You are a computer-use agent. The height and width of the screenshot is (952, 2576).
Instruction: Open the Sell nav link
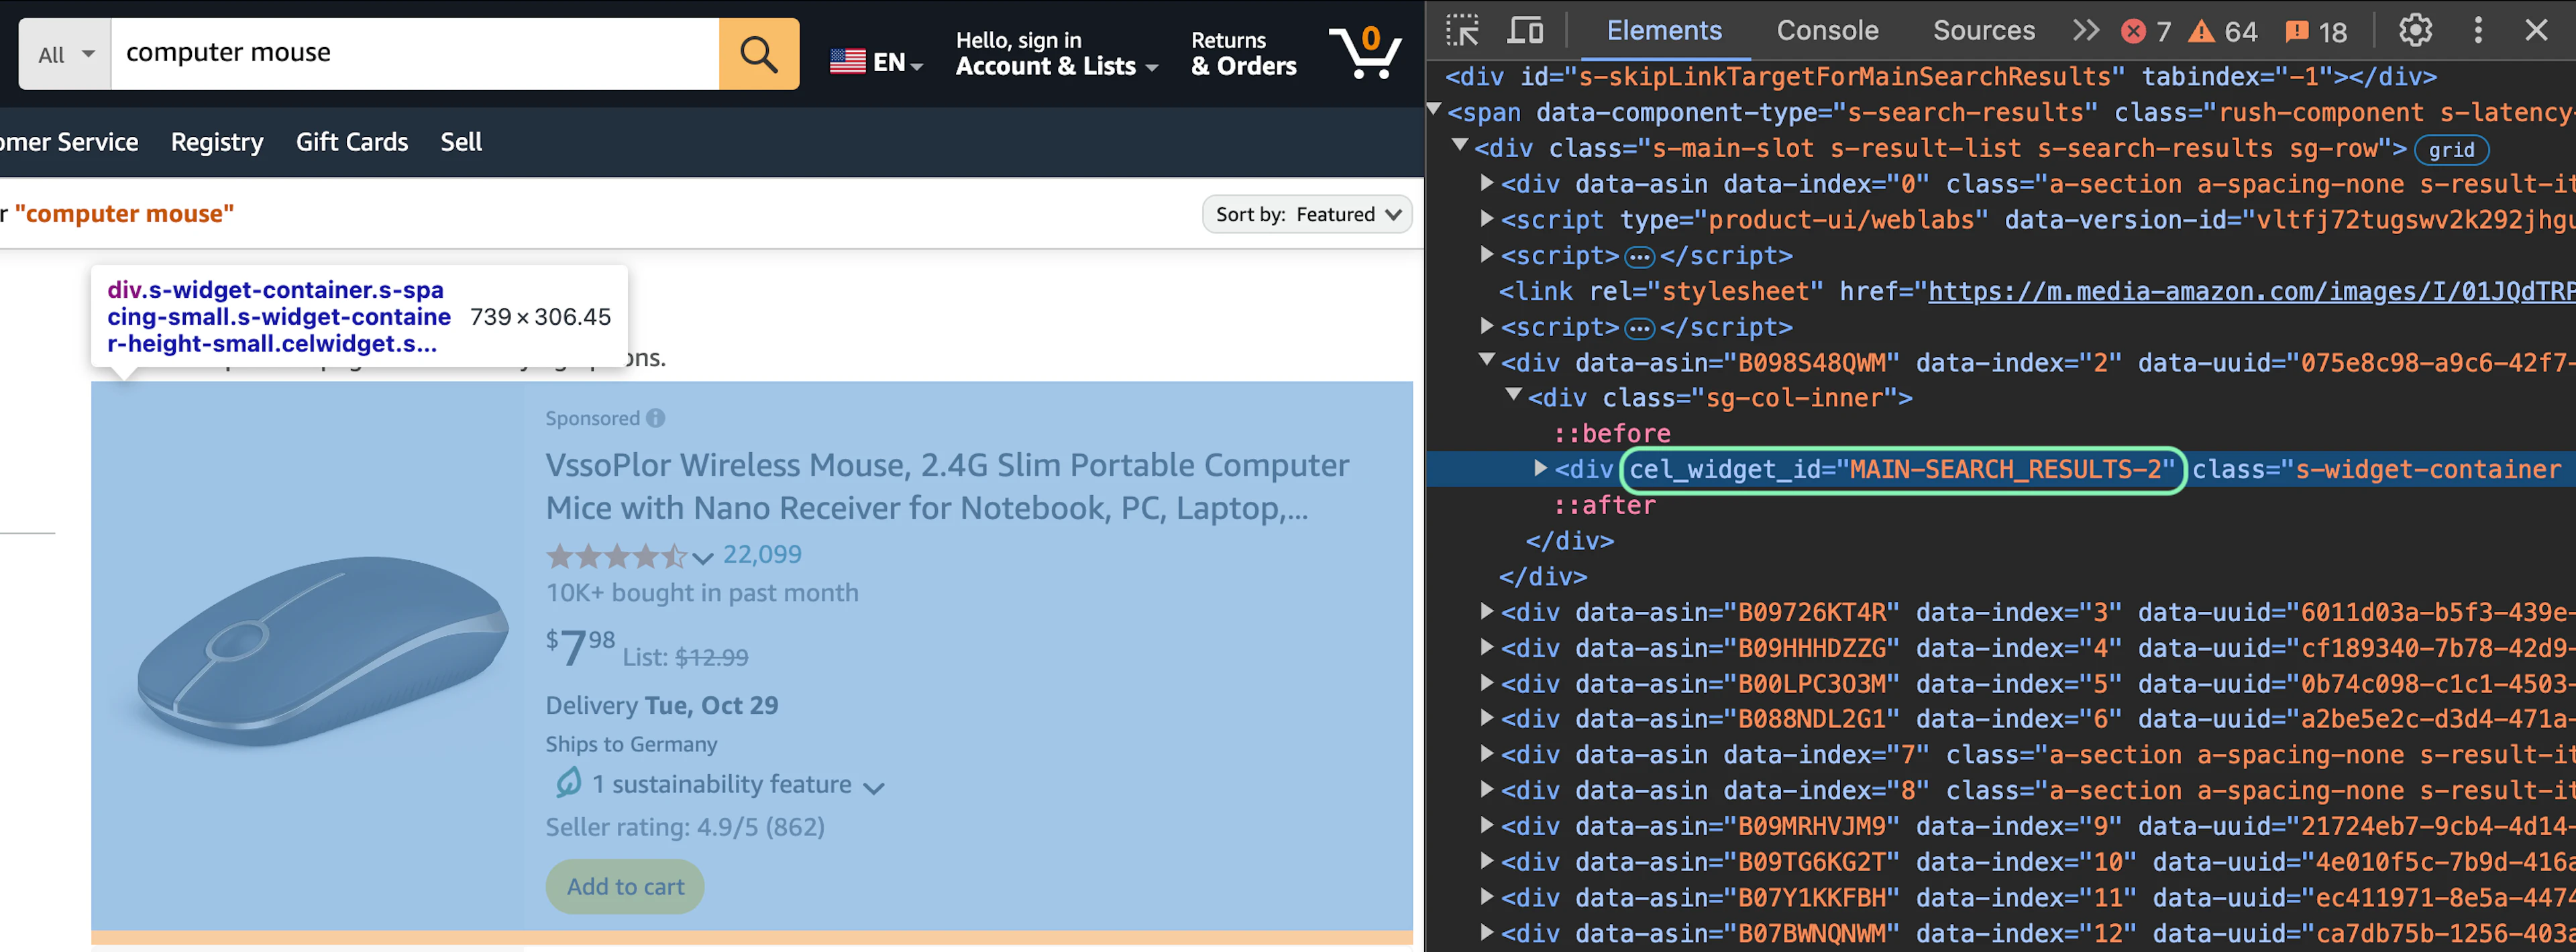[461, 142]
